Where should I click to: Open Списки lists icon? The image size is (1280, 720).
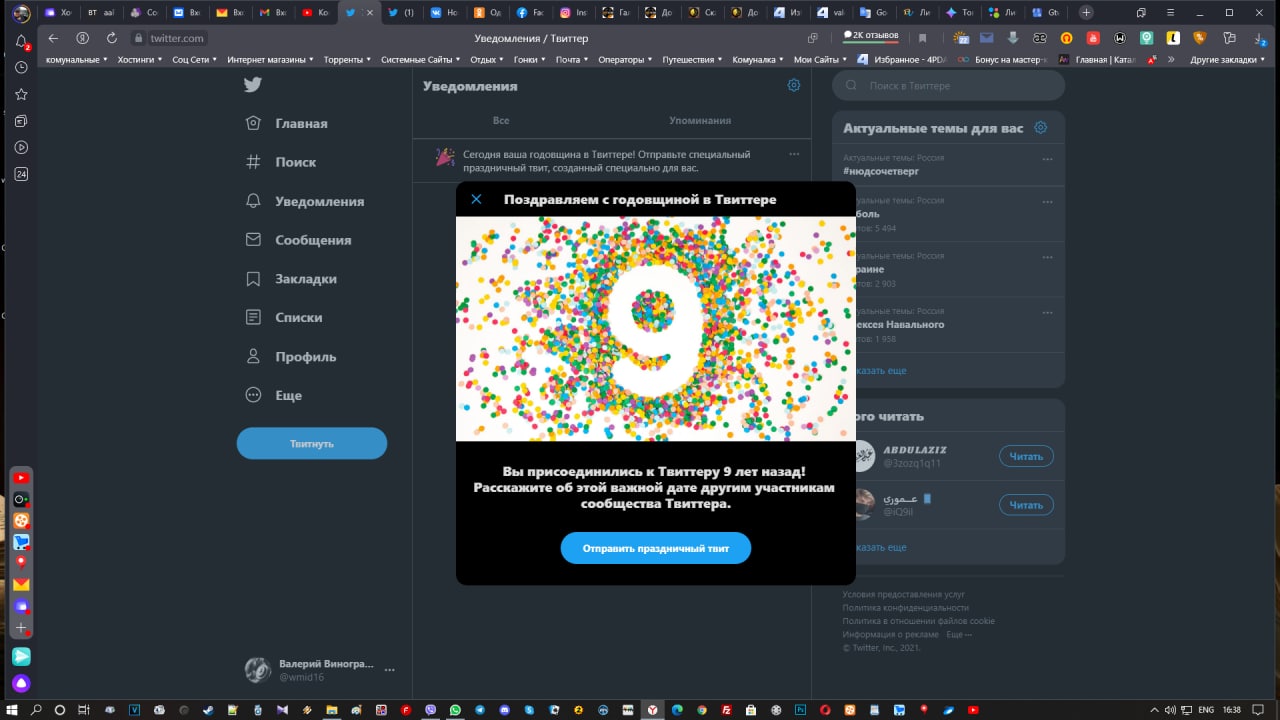(254, 317)
